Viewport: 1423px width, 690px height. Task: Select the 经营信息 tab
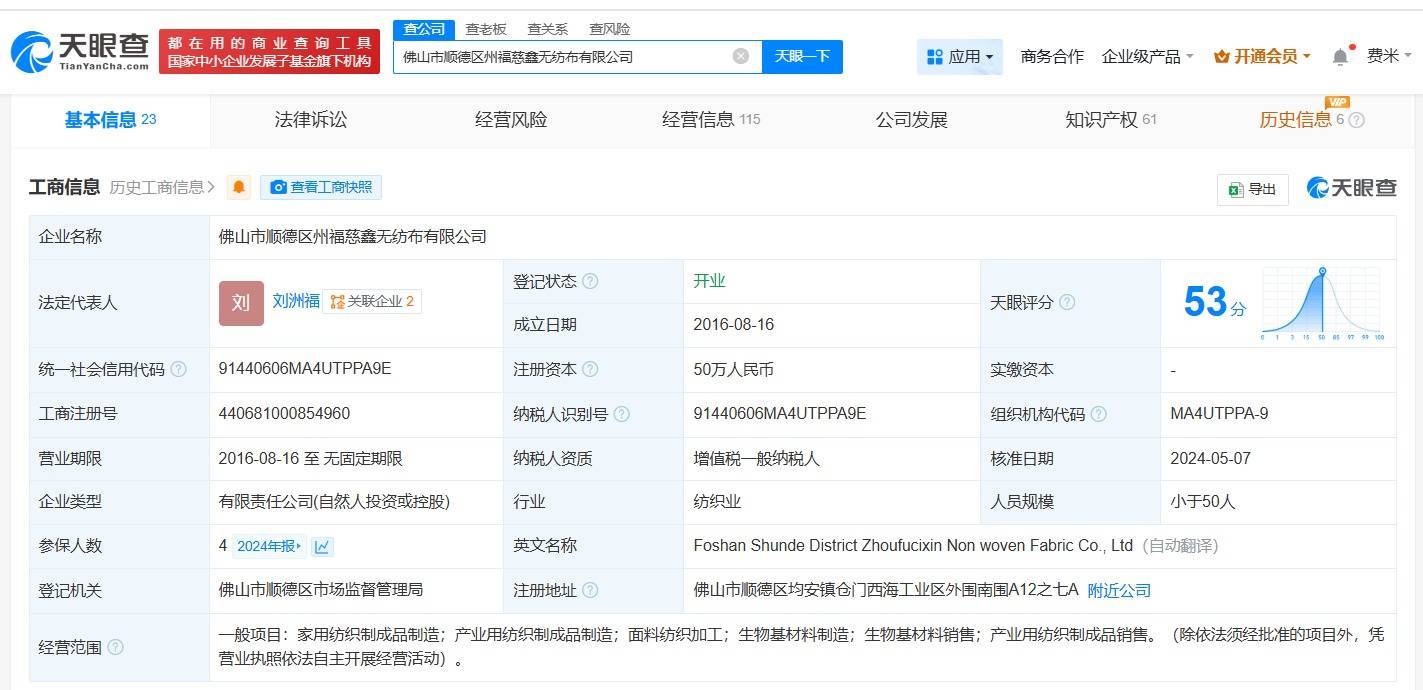711,120
